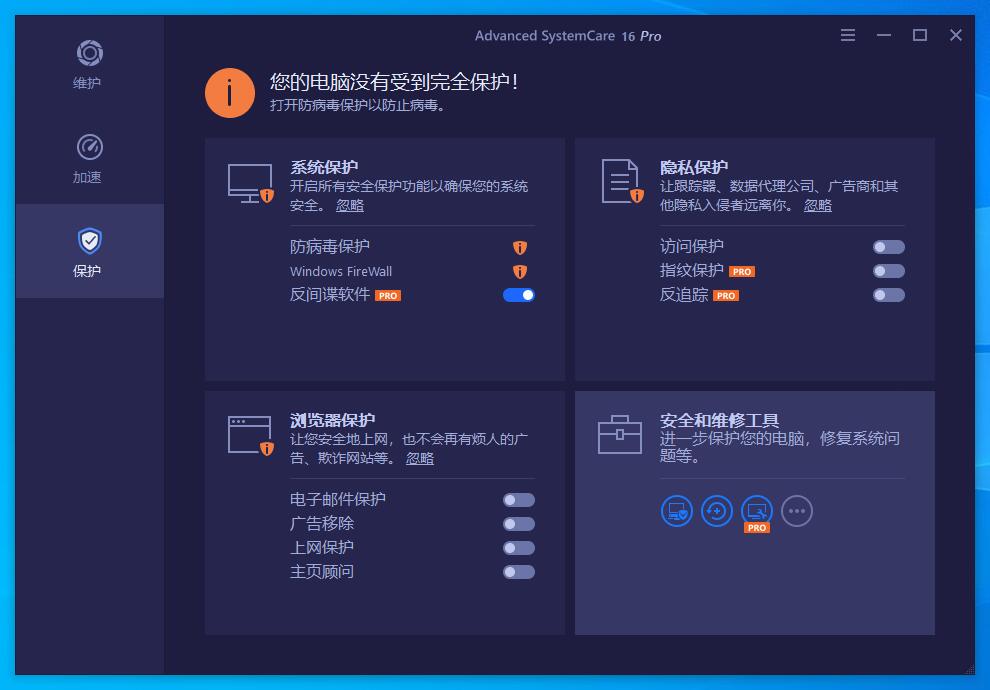Click 忽略 link under 系统保护
Image resolution: width=990 pixels, height=690 pixels.
(350, 206)
